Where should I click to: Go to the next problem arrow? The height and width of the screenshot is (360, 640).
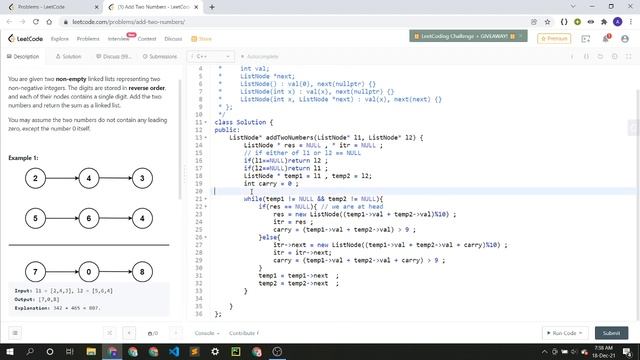pyautogui.click(x=176, y=333)
